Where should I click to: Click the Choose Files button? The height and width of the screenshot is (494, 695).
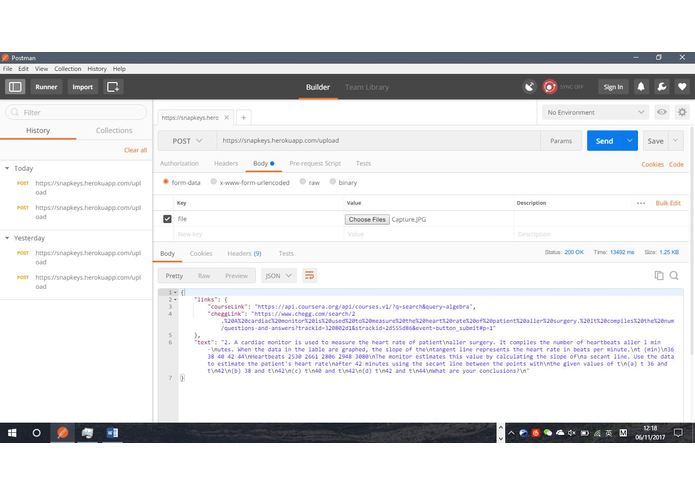367,219
